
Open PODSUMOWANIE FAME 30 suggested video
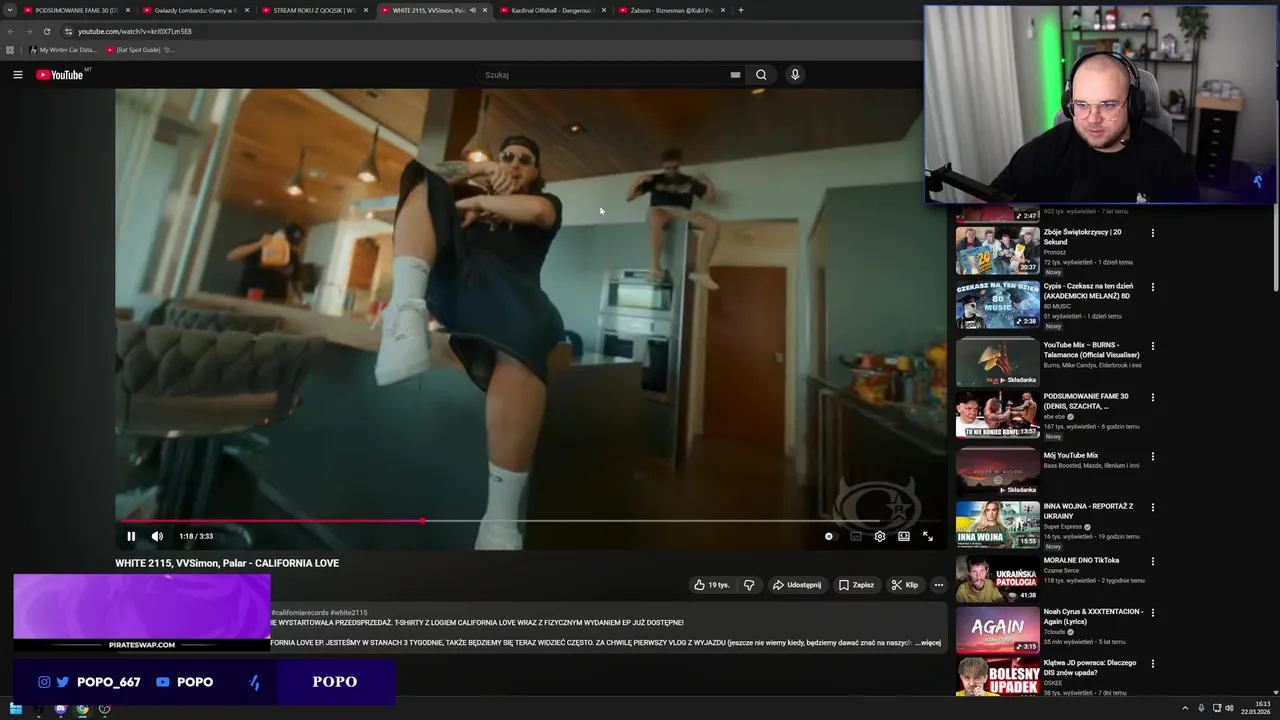click(x=997, y=414)
